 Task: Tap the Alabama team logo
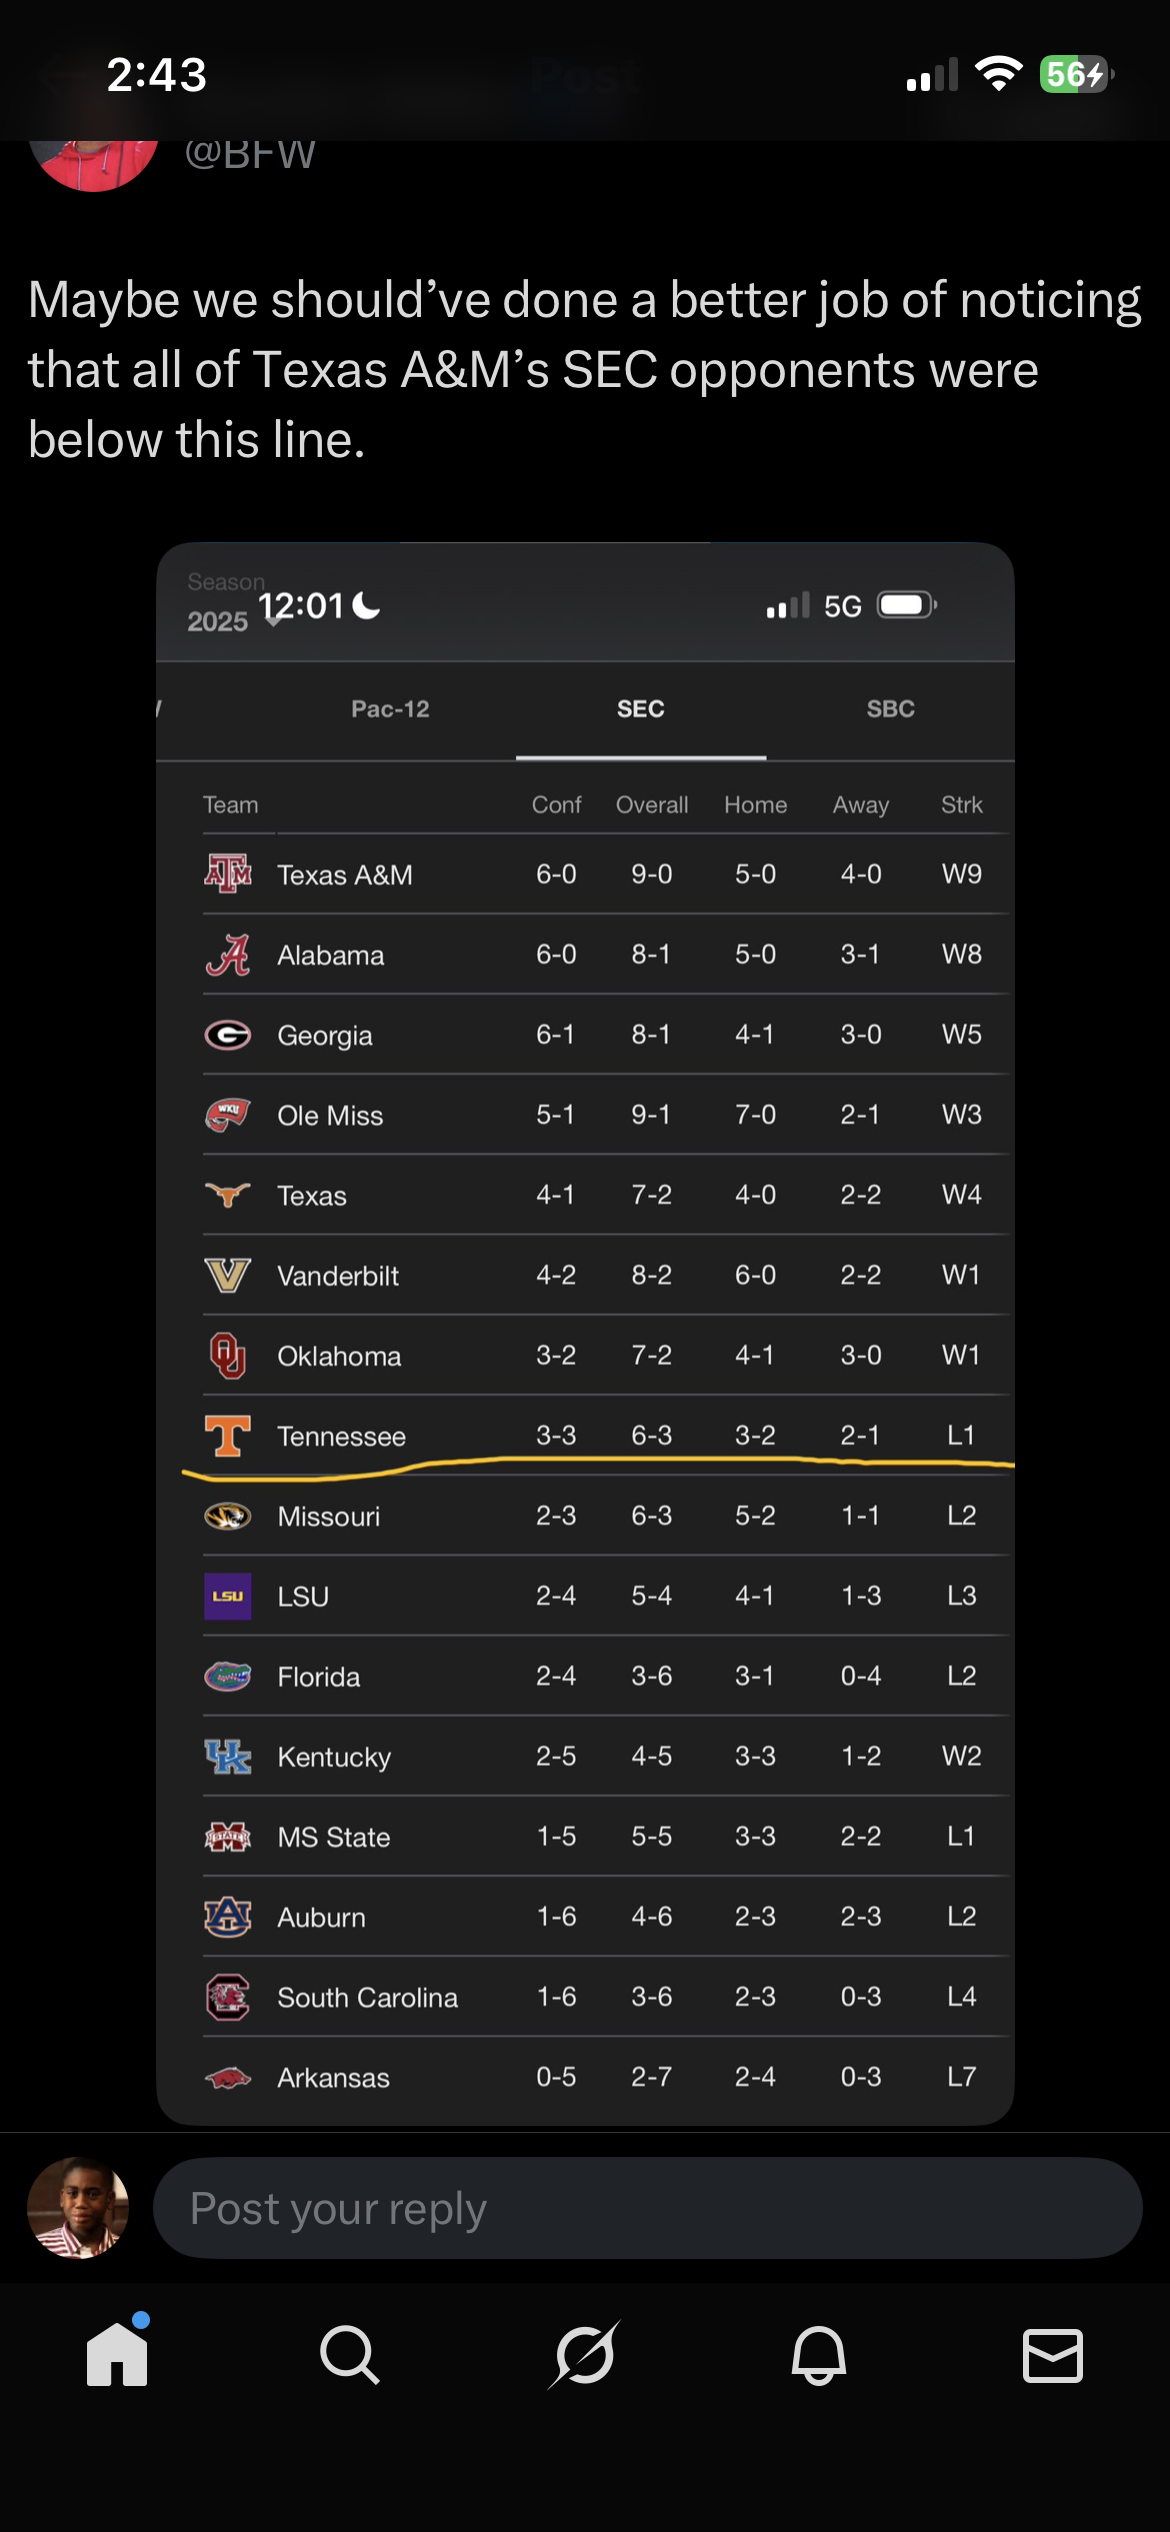[228, 955]
